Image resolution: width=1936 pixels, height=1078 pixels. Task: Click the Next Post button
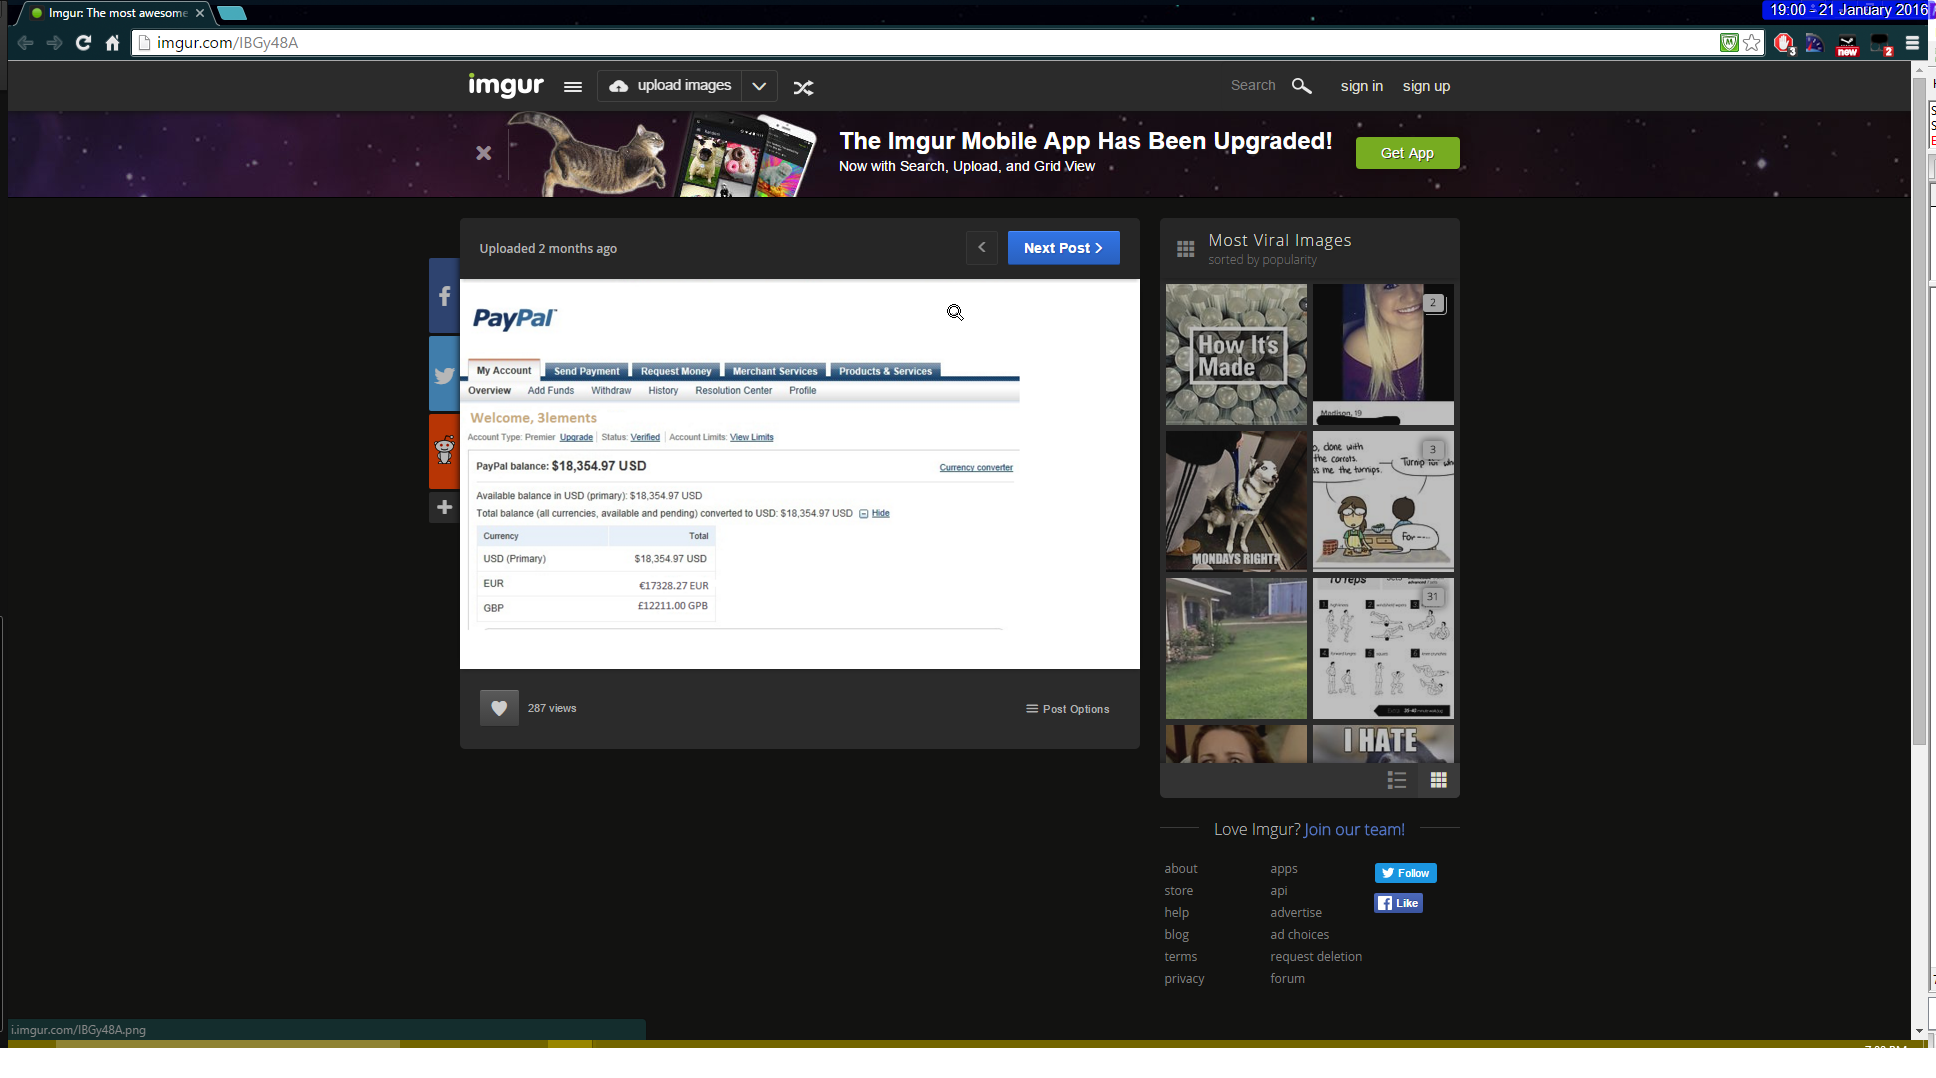1063,248
